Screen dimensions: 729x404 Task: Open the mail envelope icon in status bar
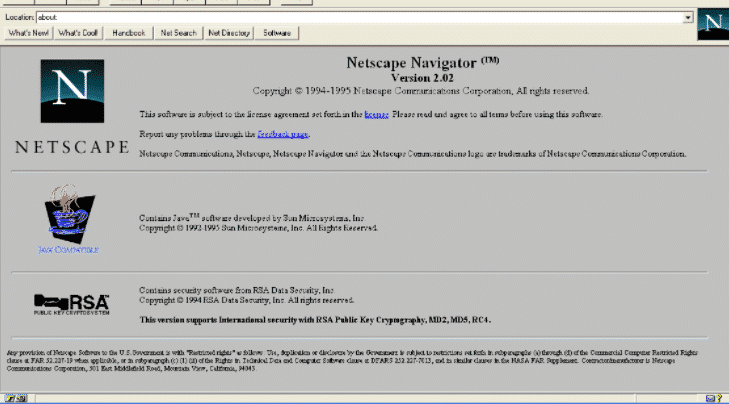(710, 398)
